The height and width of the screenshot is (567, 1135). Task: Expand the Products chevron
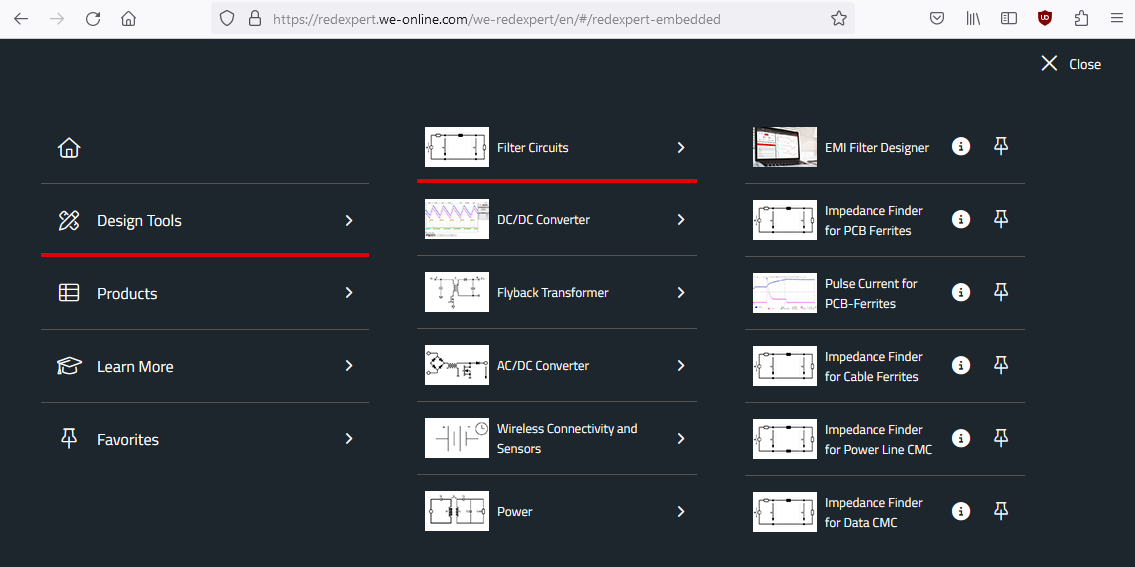coord(349,293)
